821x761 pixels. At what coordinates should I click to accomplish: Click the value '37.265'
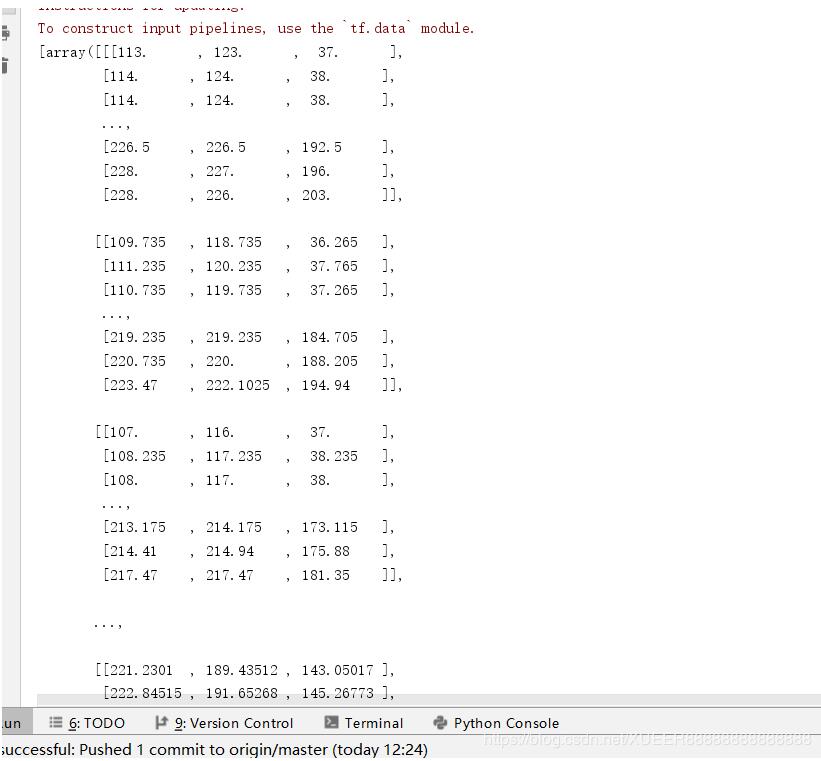(x=334, y=290)
